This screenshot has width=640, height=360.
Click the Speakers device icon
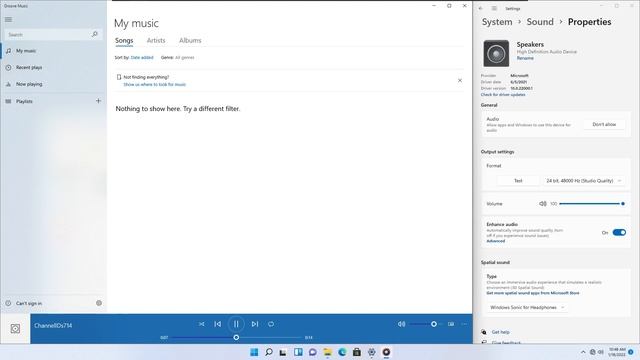pos(496,53)
